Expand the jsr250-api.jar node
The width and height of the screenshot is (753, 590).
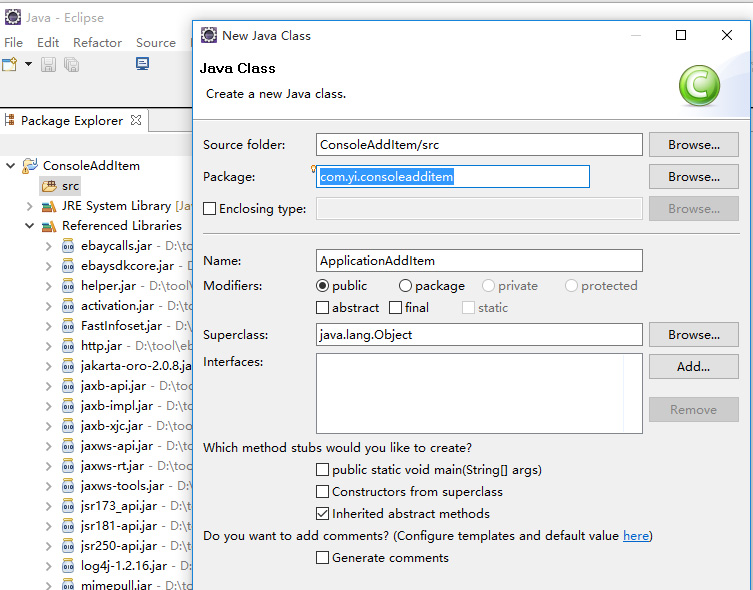coord(49,546)
